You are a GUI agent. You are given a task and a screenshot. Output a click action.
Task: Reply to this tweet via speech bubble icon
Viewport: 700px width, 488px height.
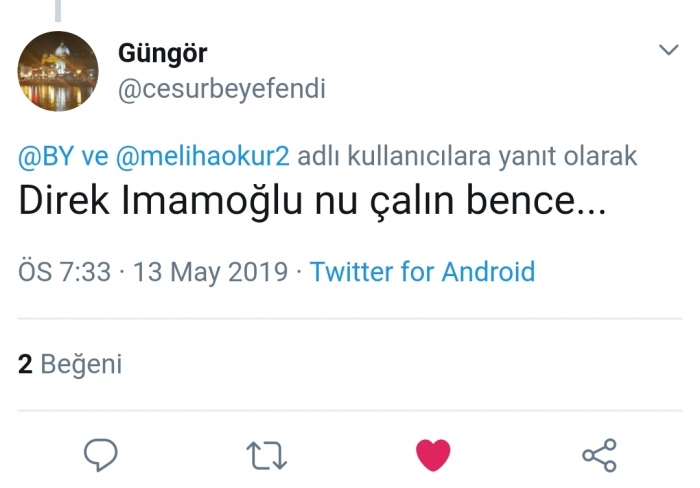[101, 454]
